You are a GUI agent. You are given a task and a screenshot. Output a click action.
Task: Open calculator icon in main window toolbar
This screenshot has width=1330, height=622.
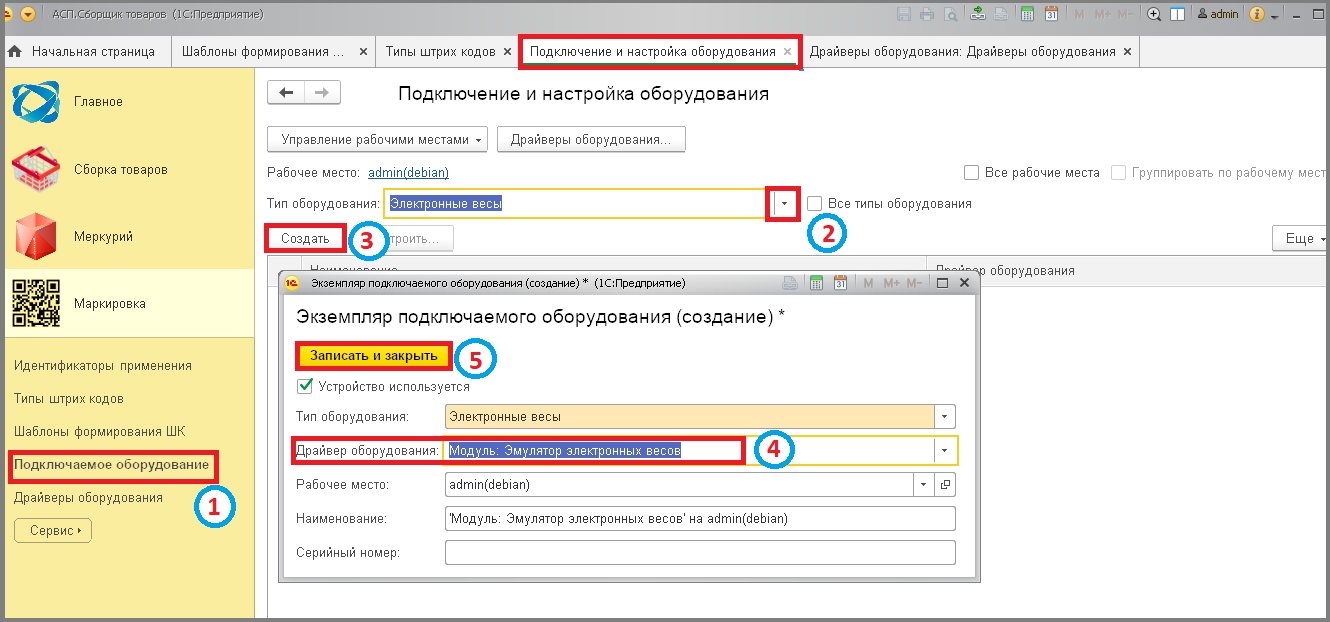(x=1027, y=14)
